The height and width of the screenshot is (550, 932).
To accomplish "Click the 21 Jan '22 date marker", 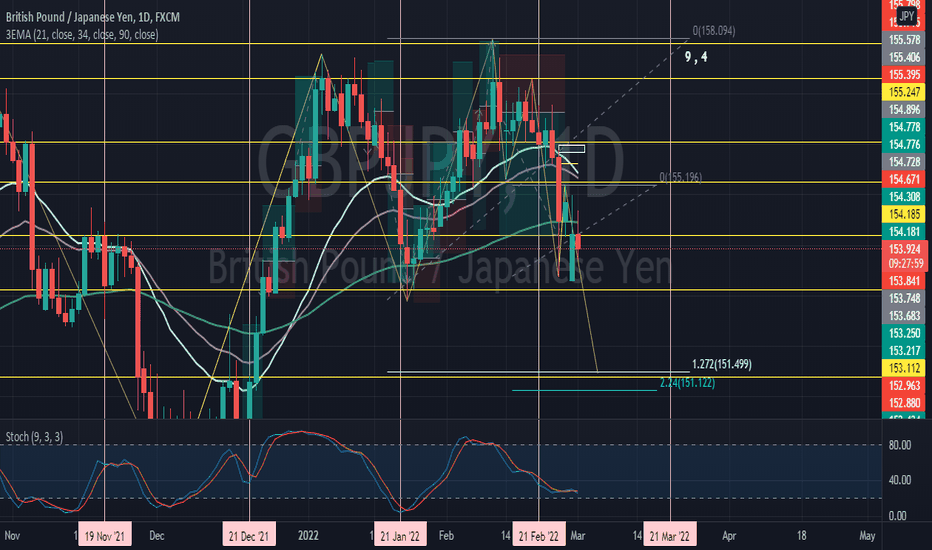I will click(x=400, y=536).
